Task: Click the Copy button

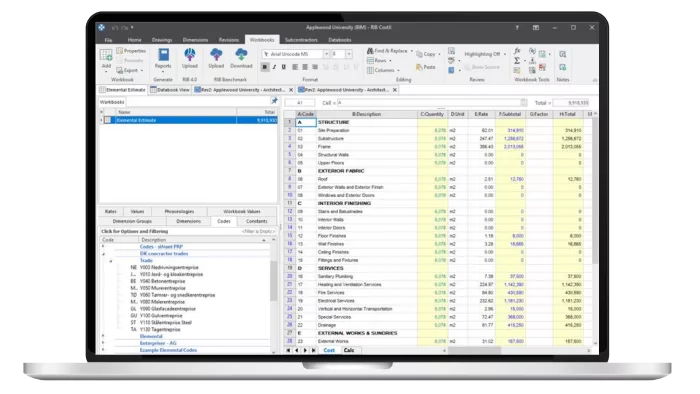Action: coord(428,54)
